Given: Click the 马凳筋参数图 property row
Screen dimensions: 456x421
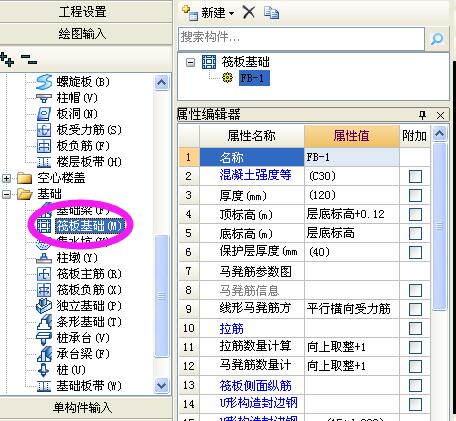Looking at the screenshot, I should point(305,271).
